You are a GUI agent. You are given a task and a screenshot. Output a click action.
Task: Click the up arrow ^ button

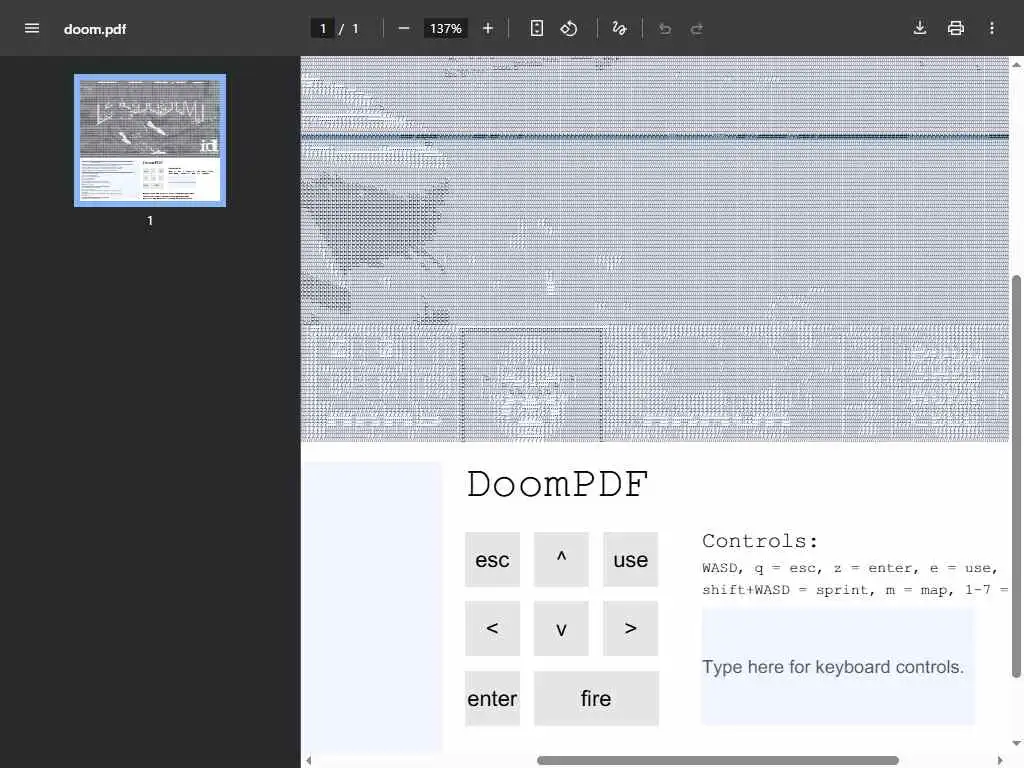tap(561, 559)
